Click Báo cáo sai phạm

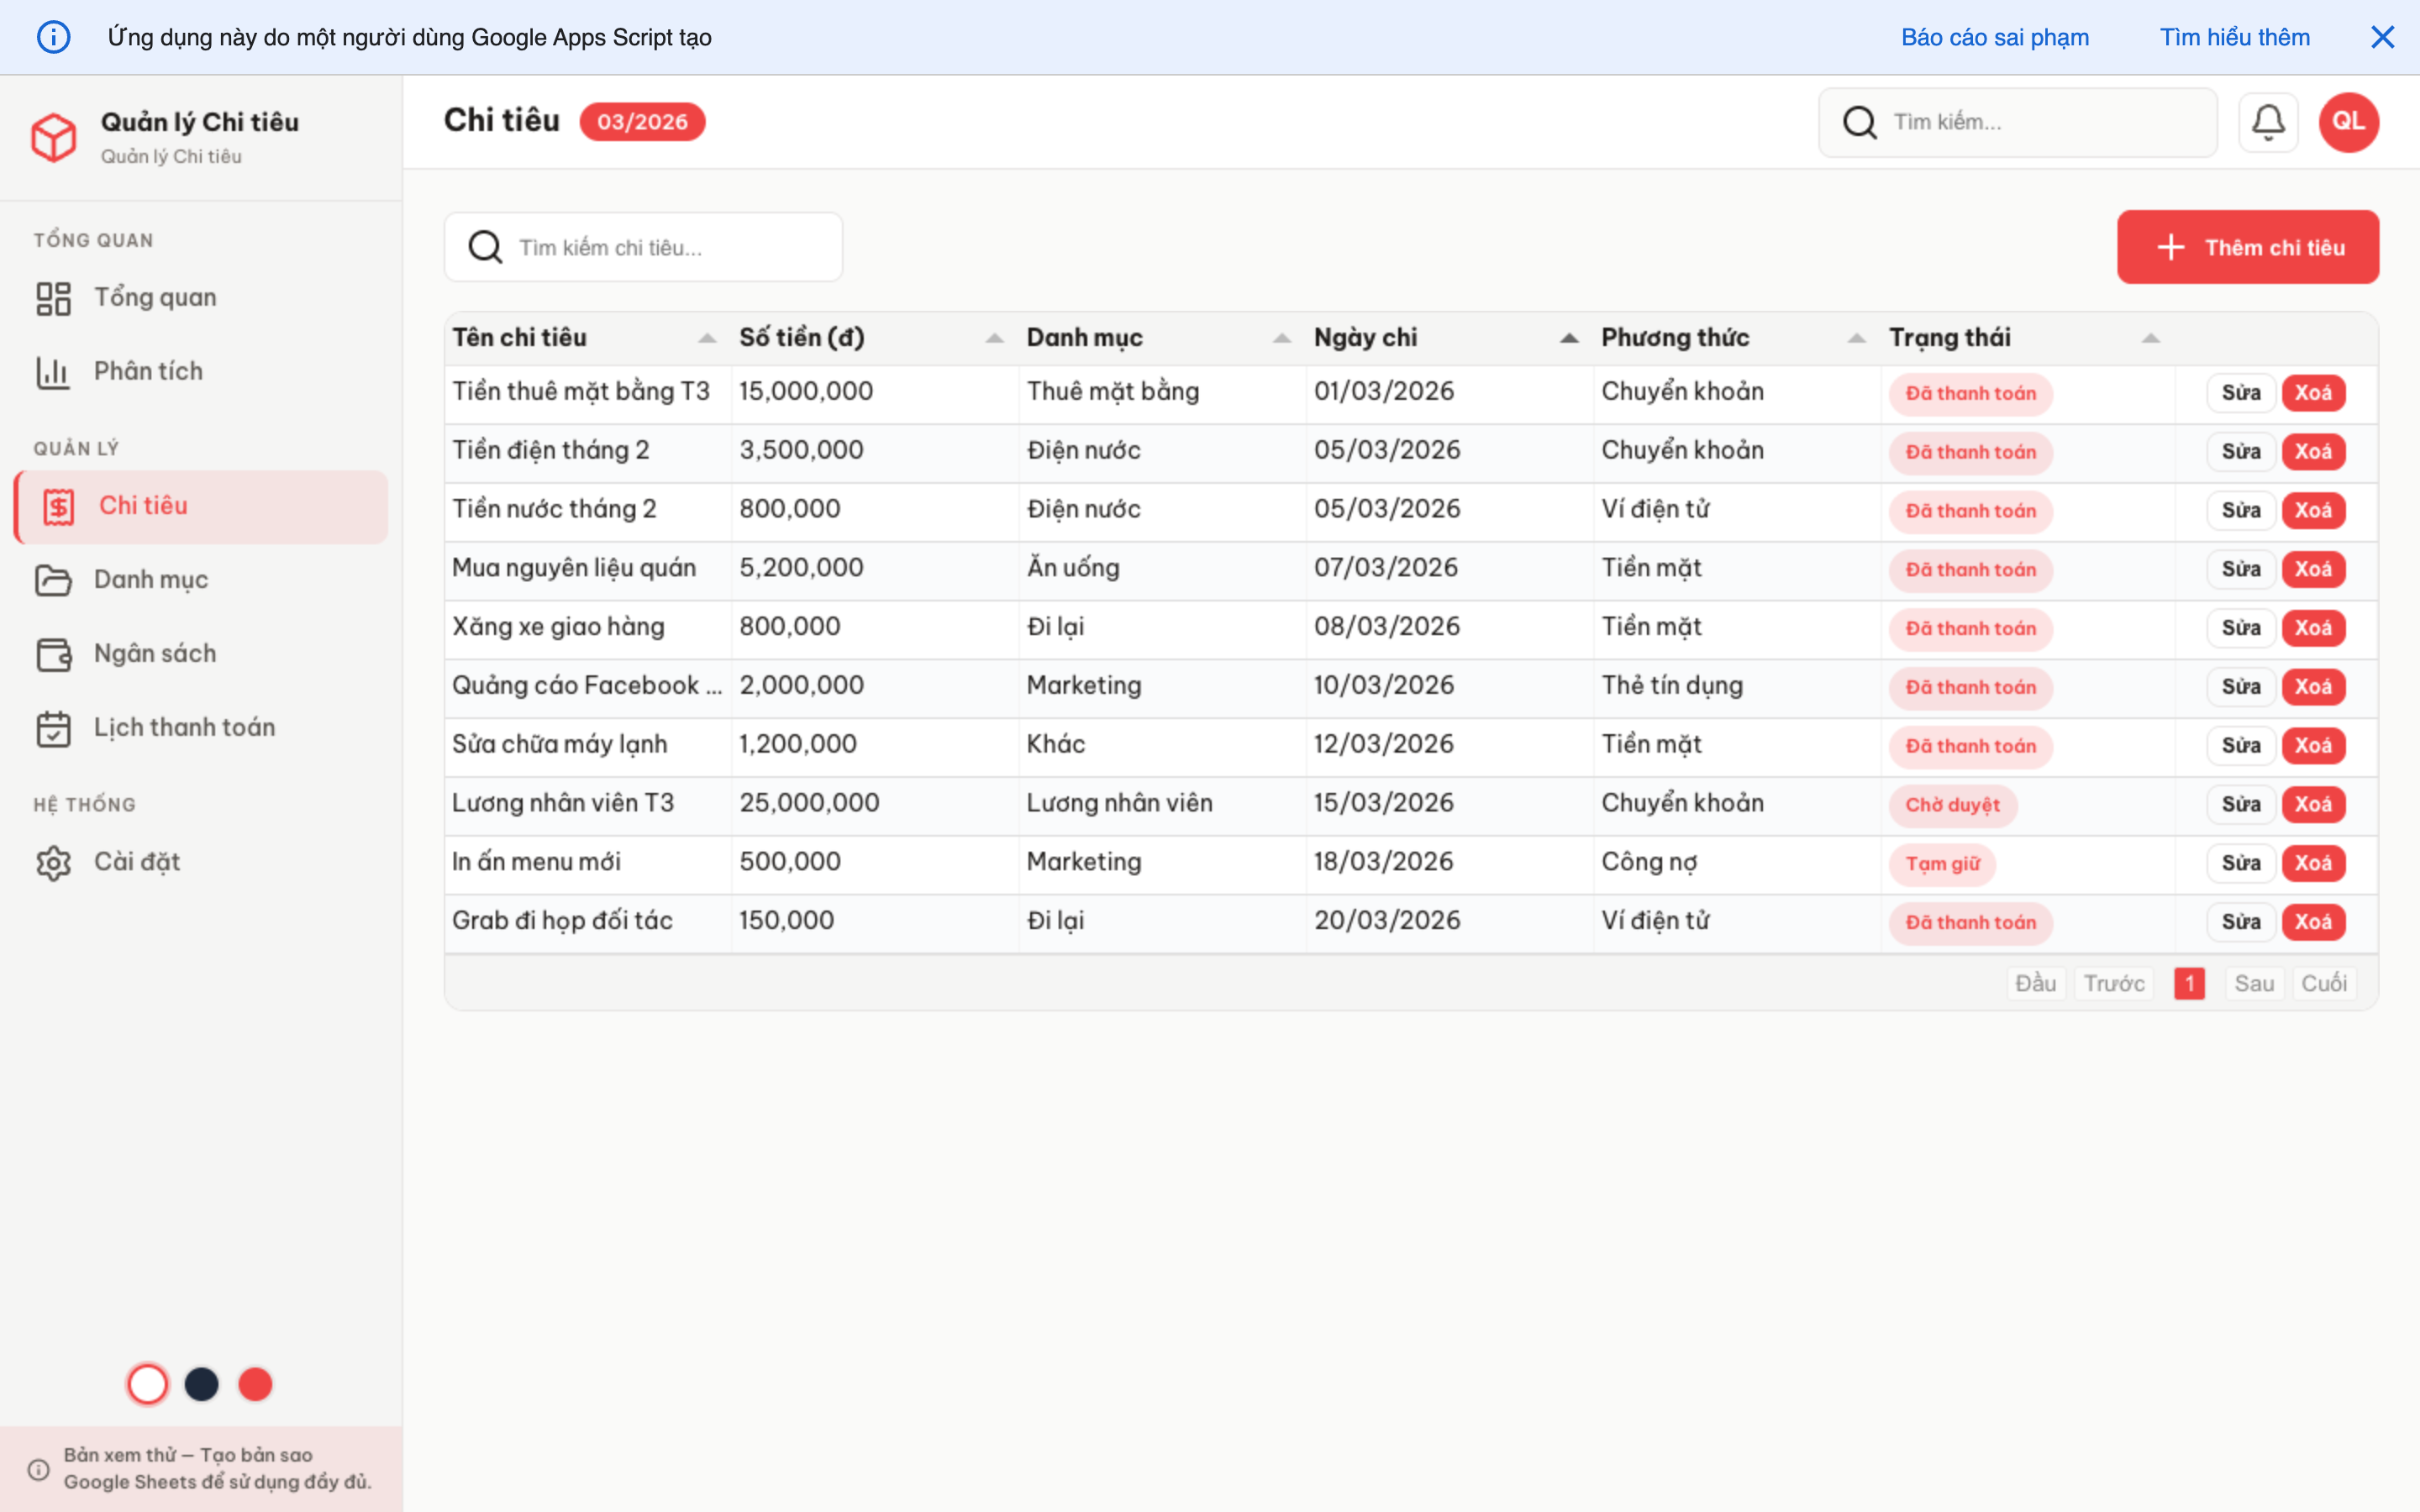(1994, 37)
